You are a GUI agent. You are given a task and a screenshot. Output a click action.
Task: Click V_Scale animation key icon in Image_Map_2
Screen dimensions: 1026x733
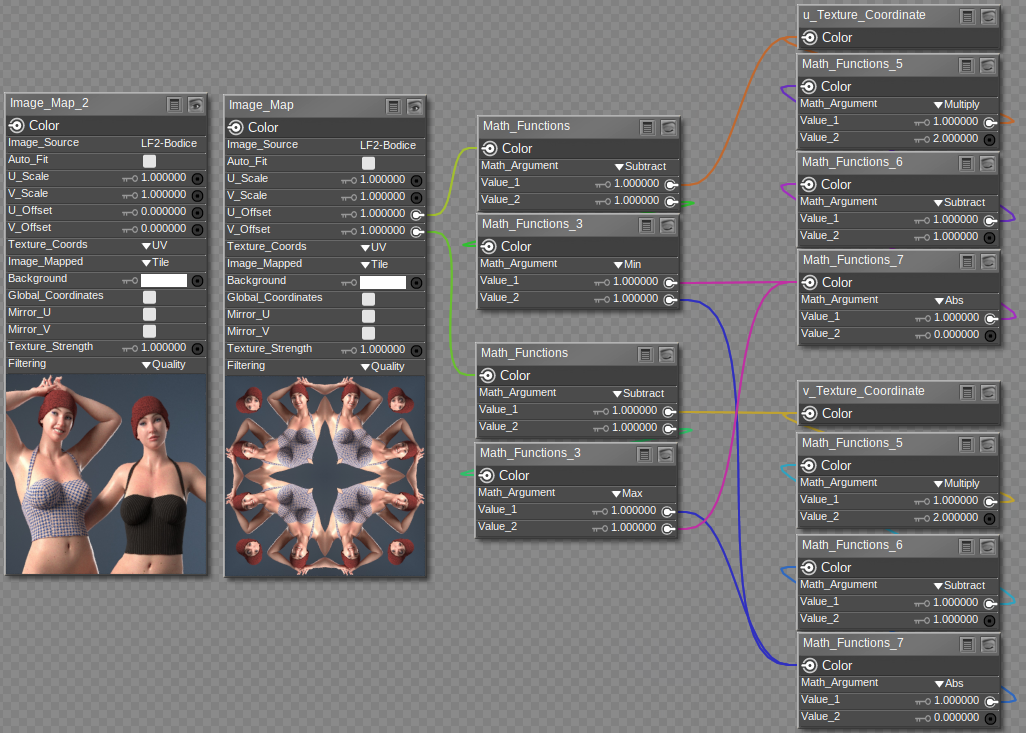pos(130,195)
